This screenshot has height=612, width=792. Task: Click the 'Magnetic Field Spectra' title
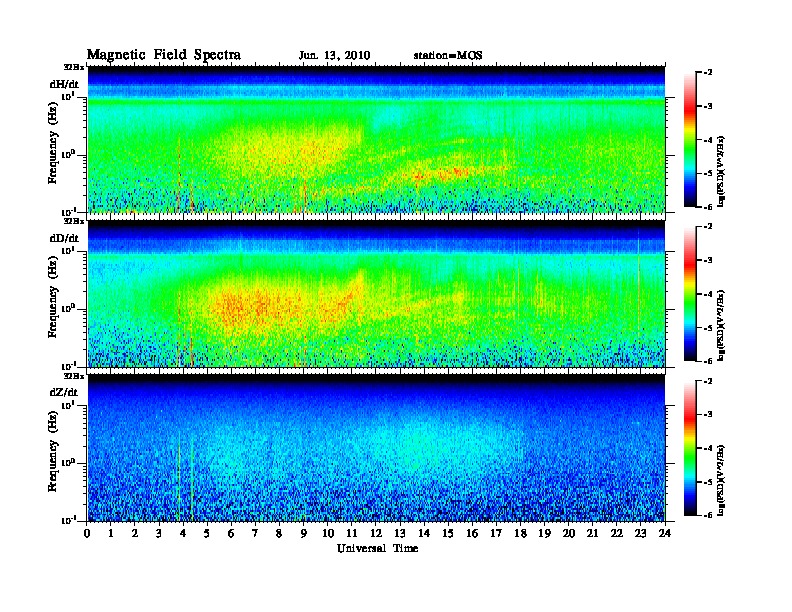click(x=164, y=55)
